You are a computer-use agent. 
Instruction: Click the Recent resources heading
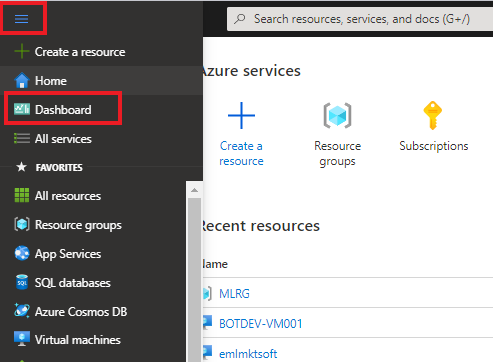[261, 226]
